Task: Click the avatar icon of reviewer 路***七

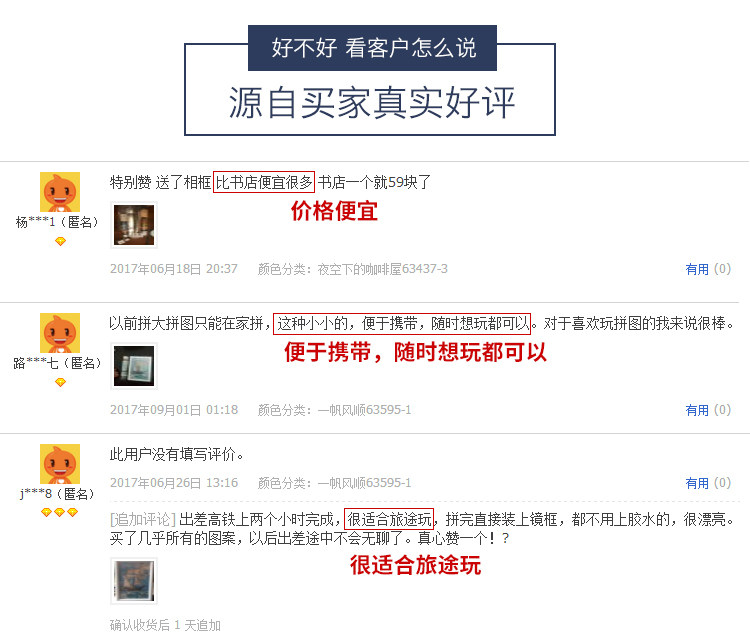Action: point(60,333)
